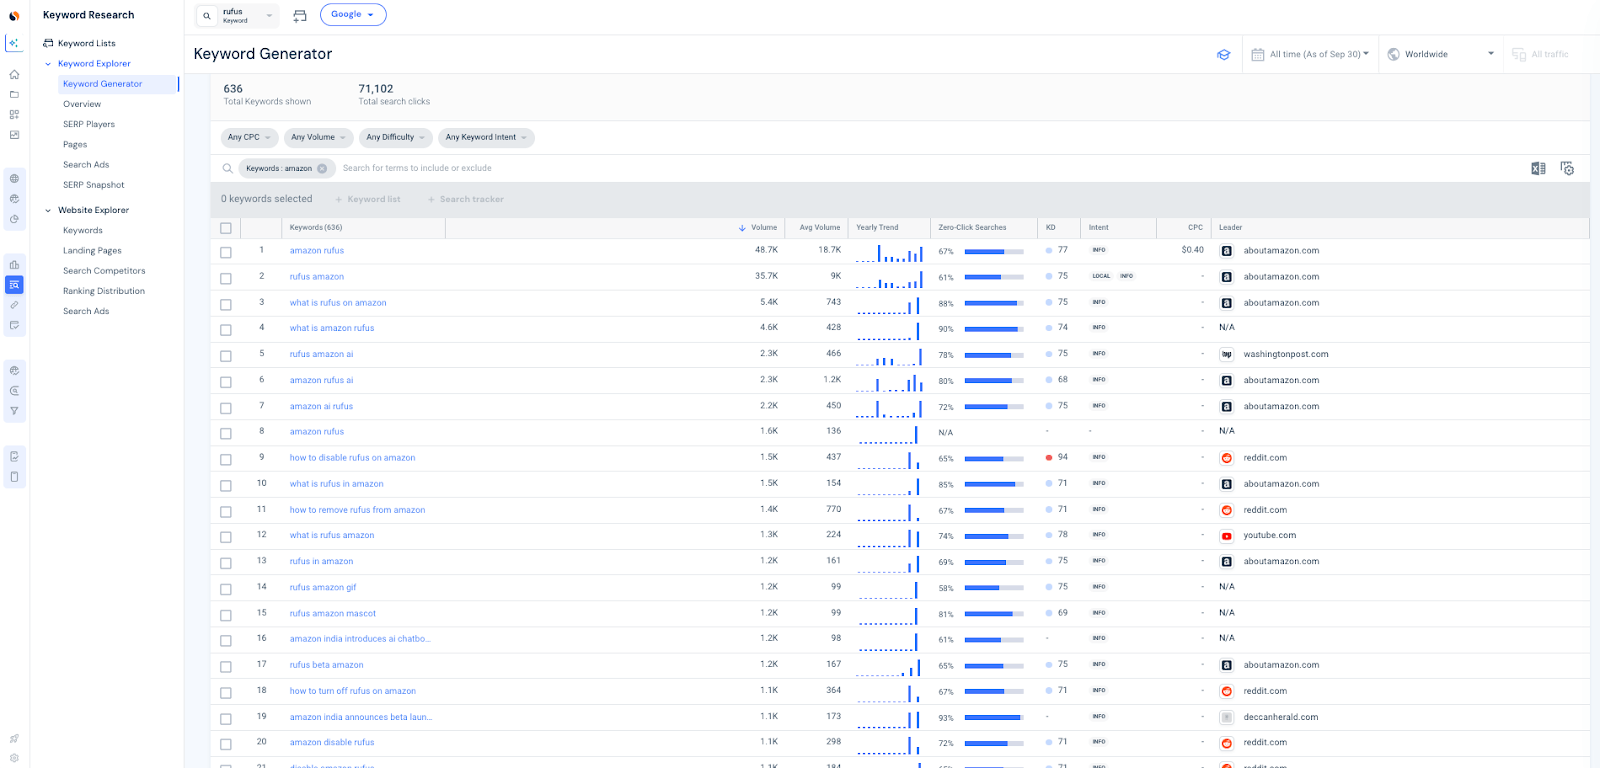Click zero-click bar for 'rufus amazon ai'
This screenshot has height=768, width=1600.
pyautogui.click(x=994, y=355)
